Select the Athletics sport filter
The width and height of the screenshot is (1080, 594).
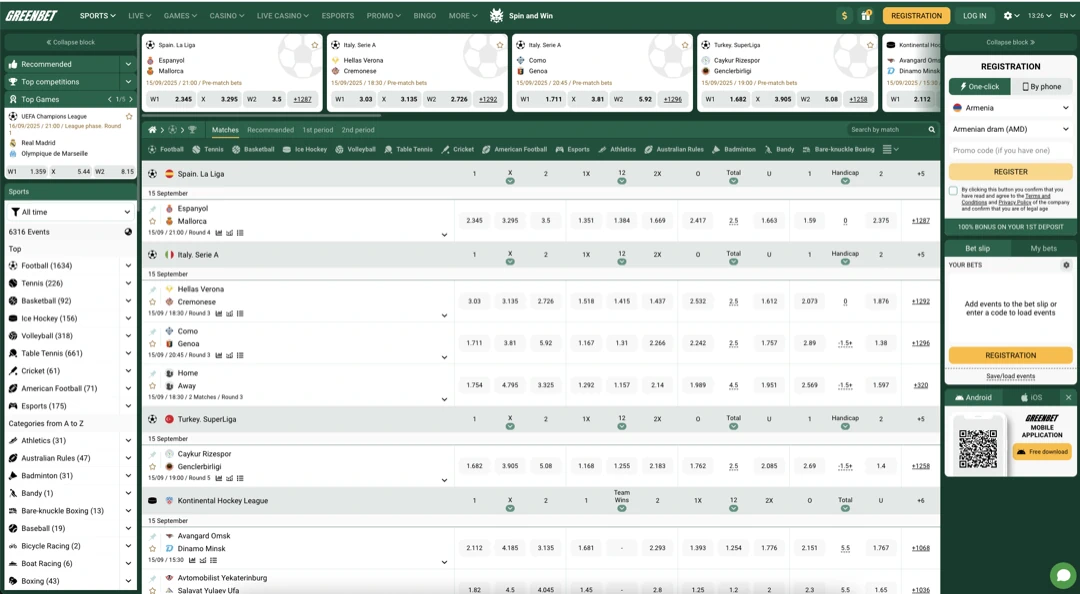coord(617,150)
